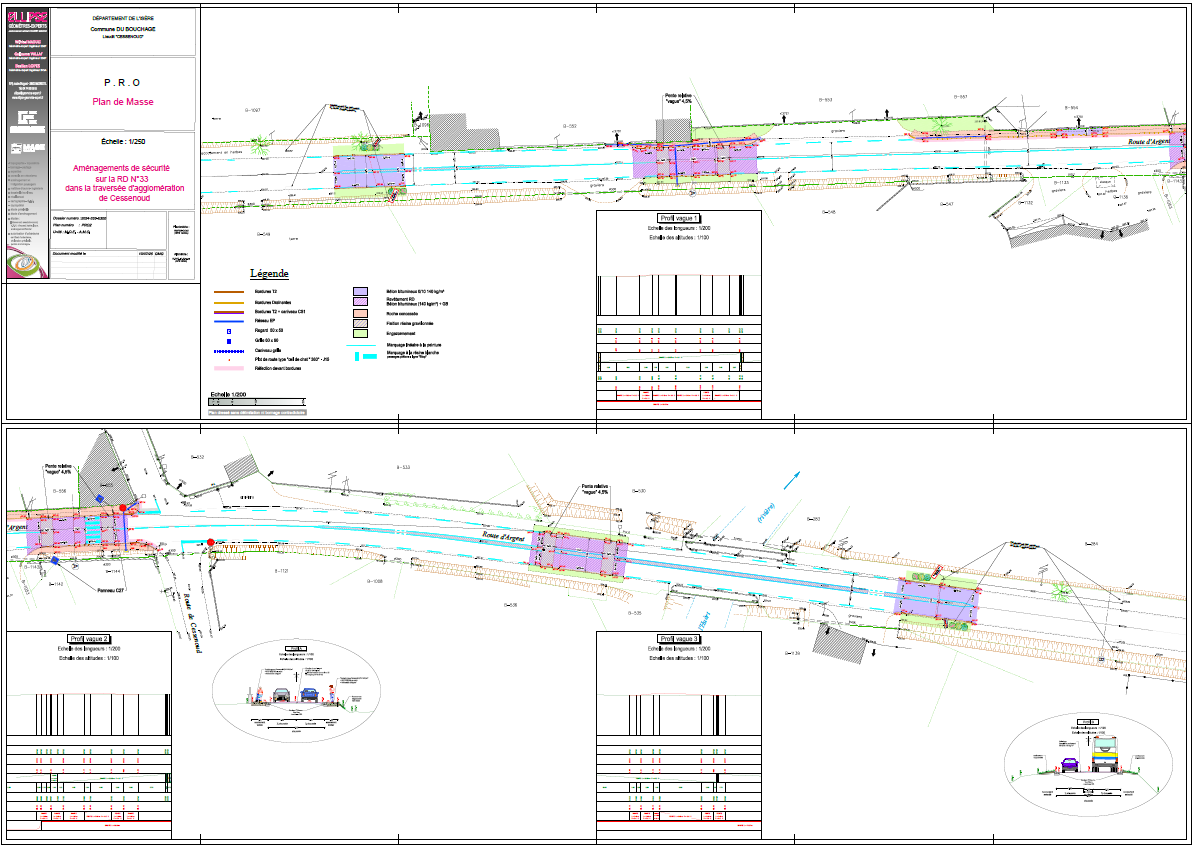Screen dimensions: 1192x849
Task: Click the blue arrow labeled Prairie
Action: click(x=791, y=479)
